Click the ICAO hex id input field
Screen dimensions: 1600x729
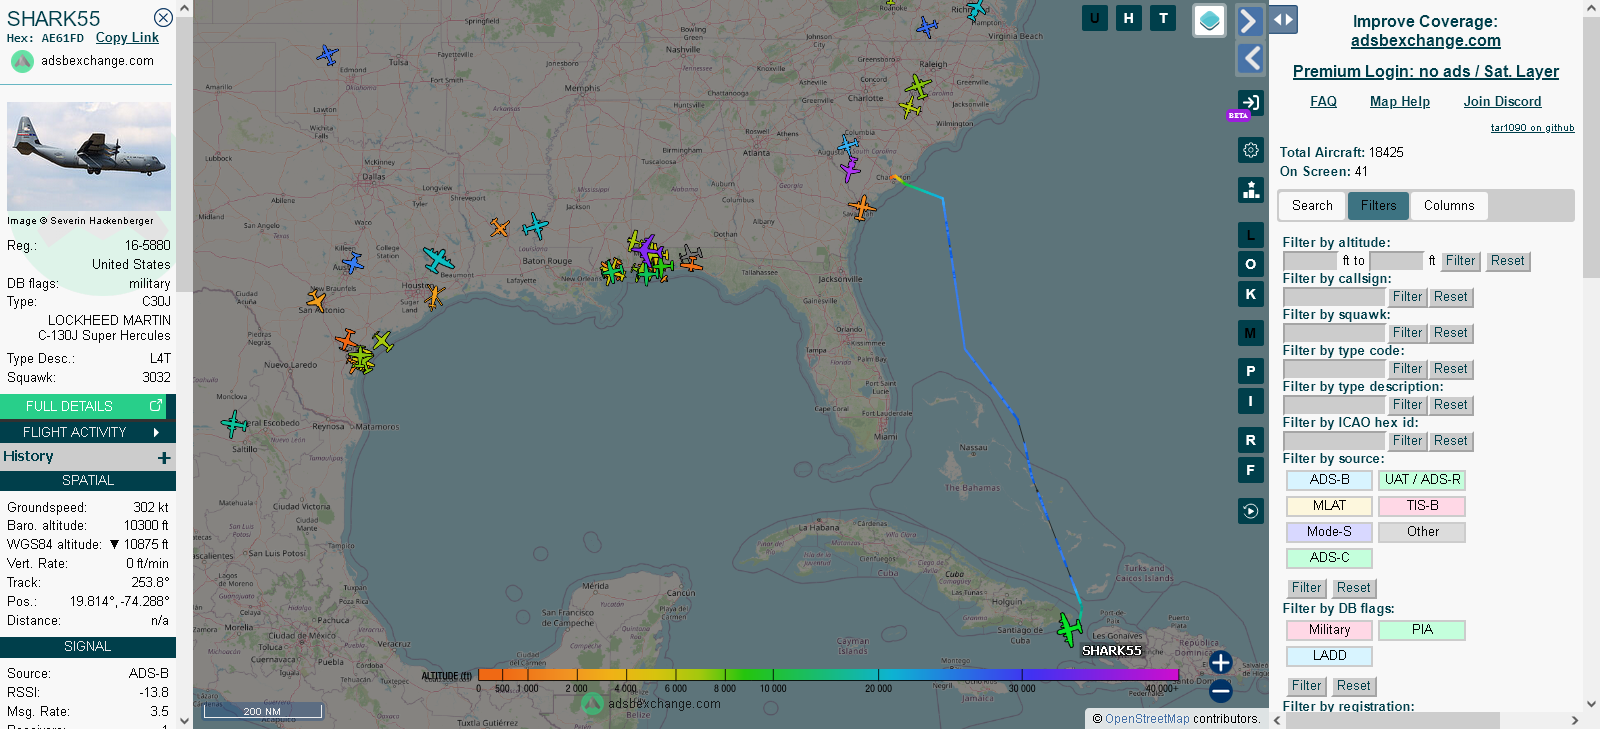(x=1334, y=441)
